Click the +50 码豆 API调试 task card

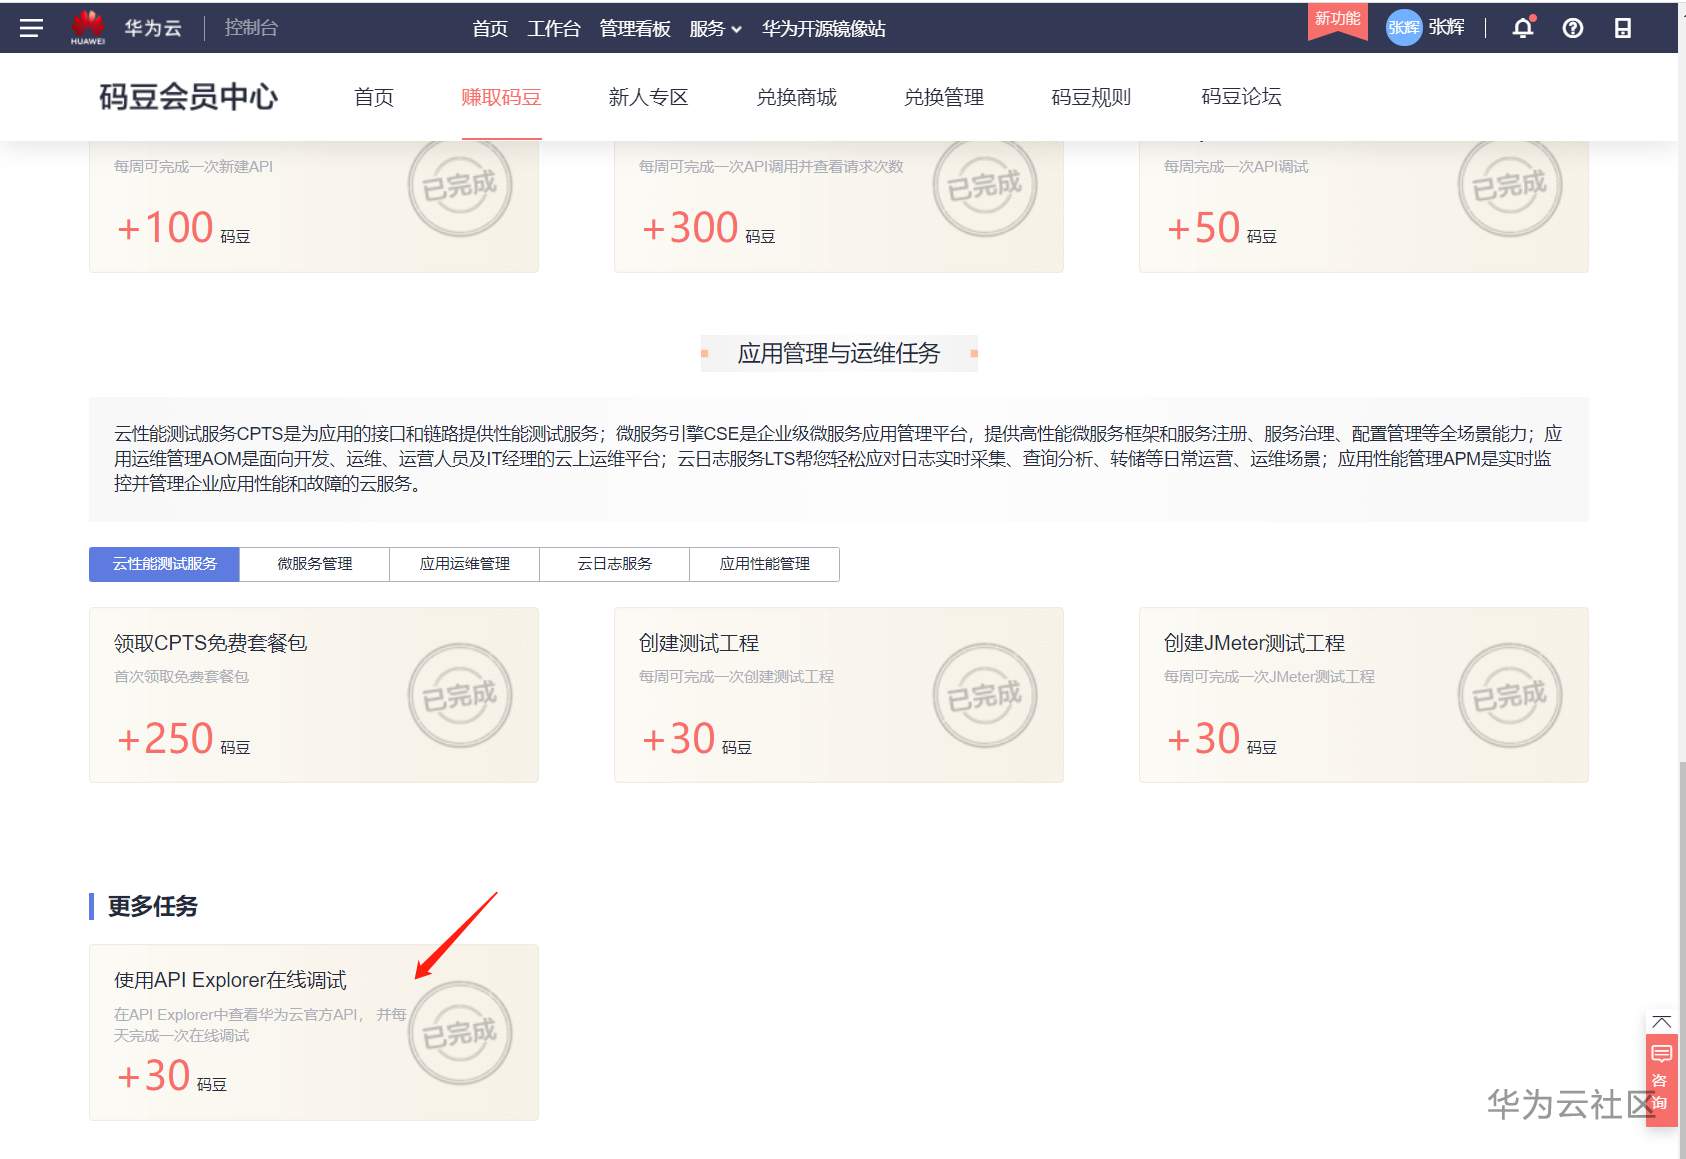[x=1364, y=206]
